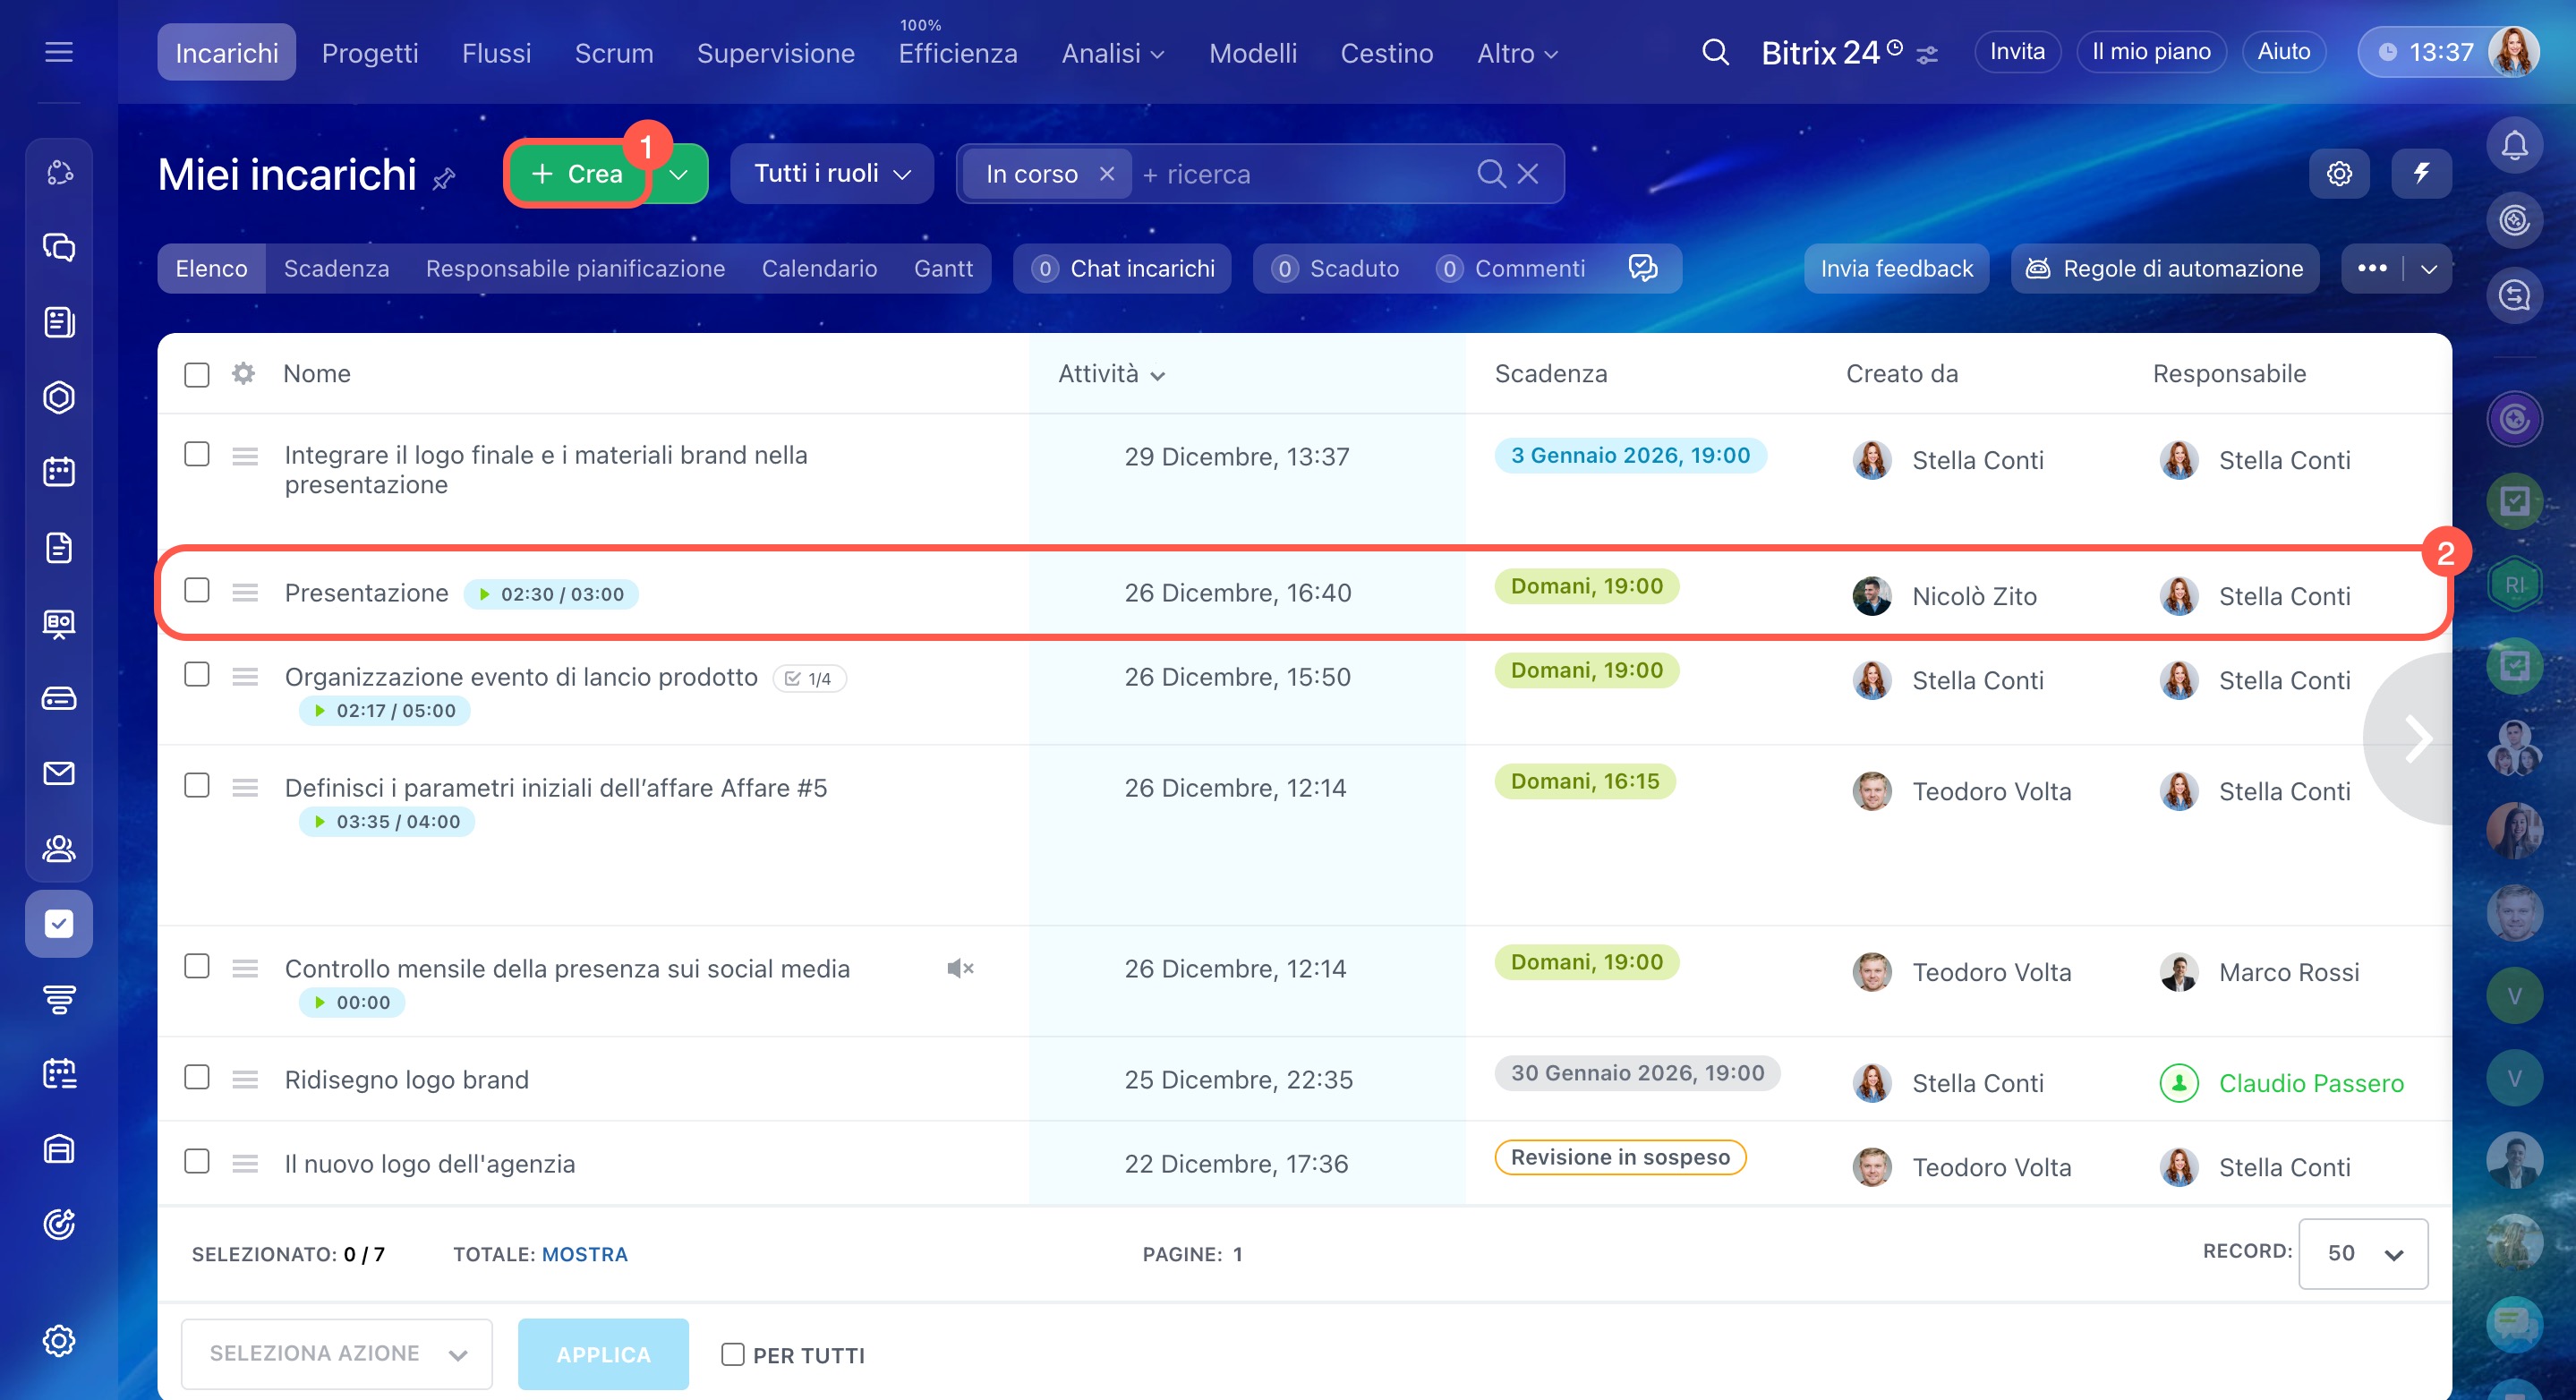Open the Progetti menu item
The width and height of the screenshot is (2576, 1400).
coord(369,53)
